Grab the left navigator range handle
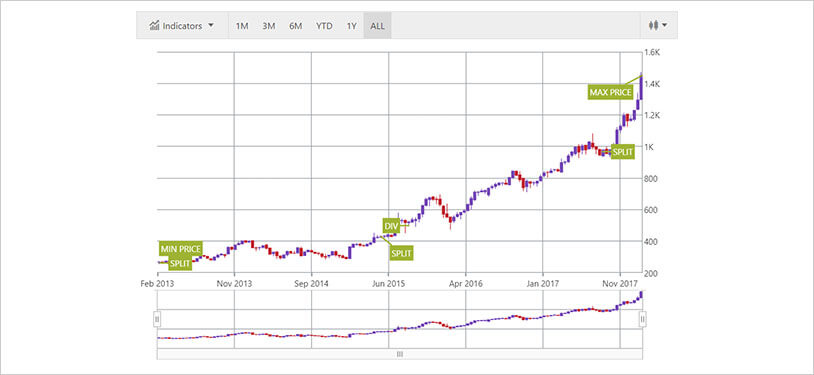814x375 pixels. click(x=157, y=318)
